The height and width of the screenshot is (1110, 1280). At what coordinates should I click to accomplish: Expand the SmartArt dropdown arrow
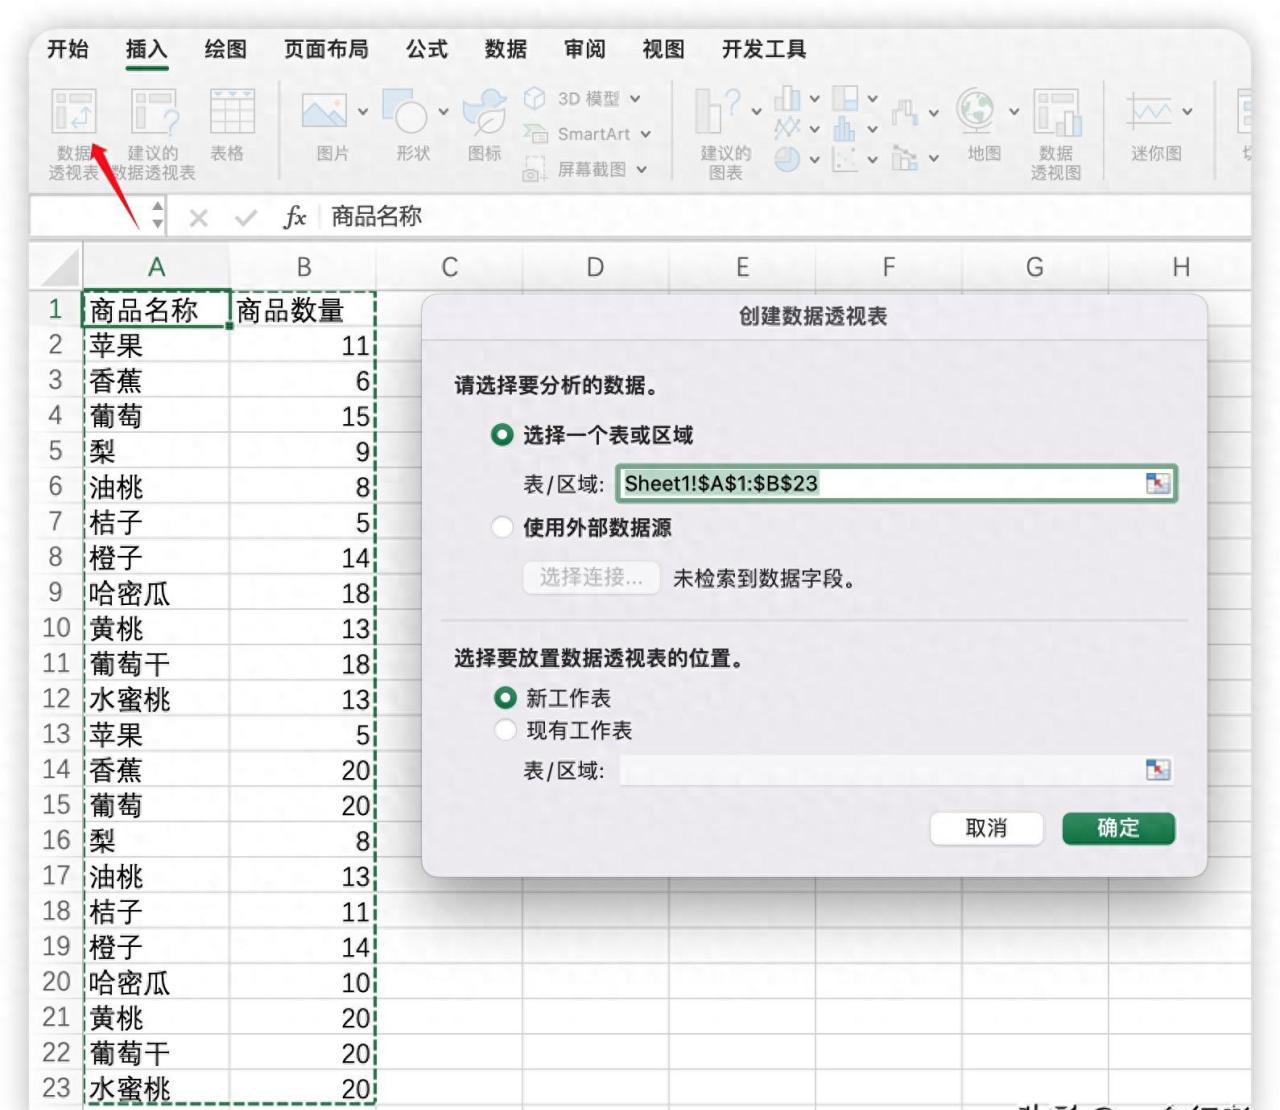pyautogui.click(x=646, y=134)
